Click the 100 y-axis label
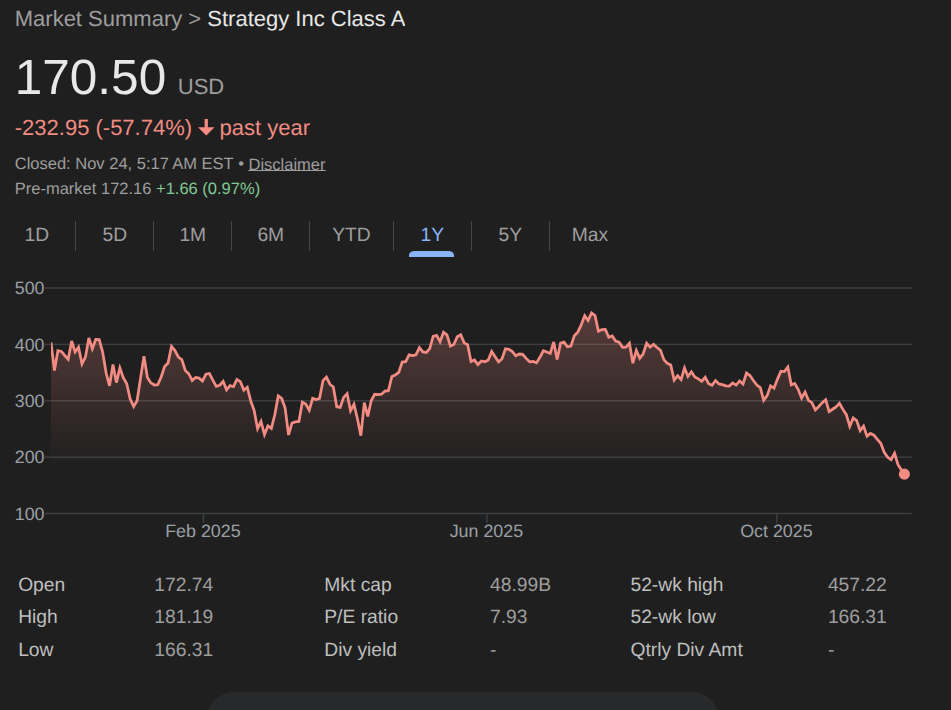 coord(30,514)
